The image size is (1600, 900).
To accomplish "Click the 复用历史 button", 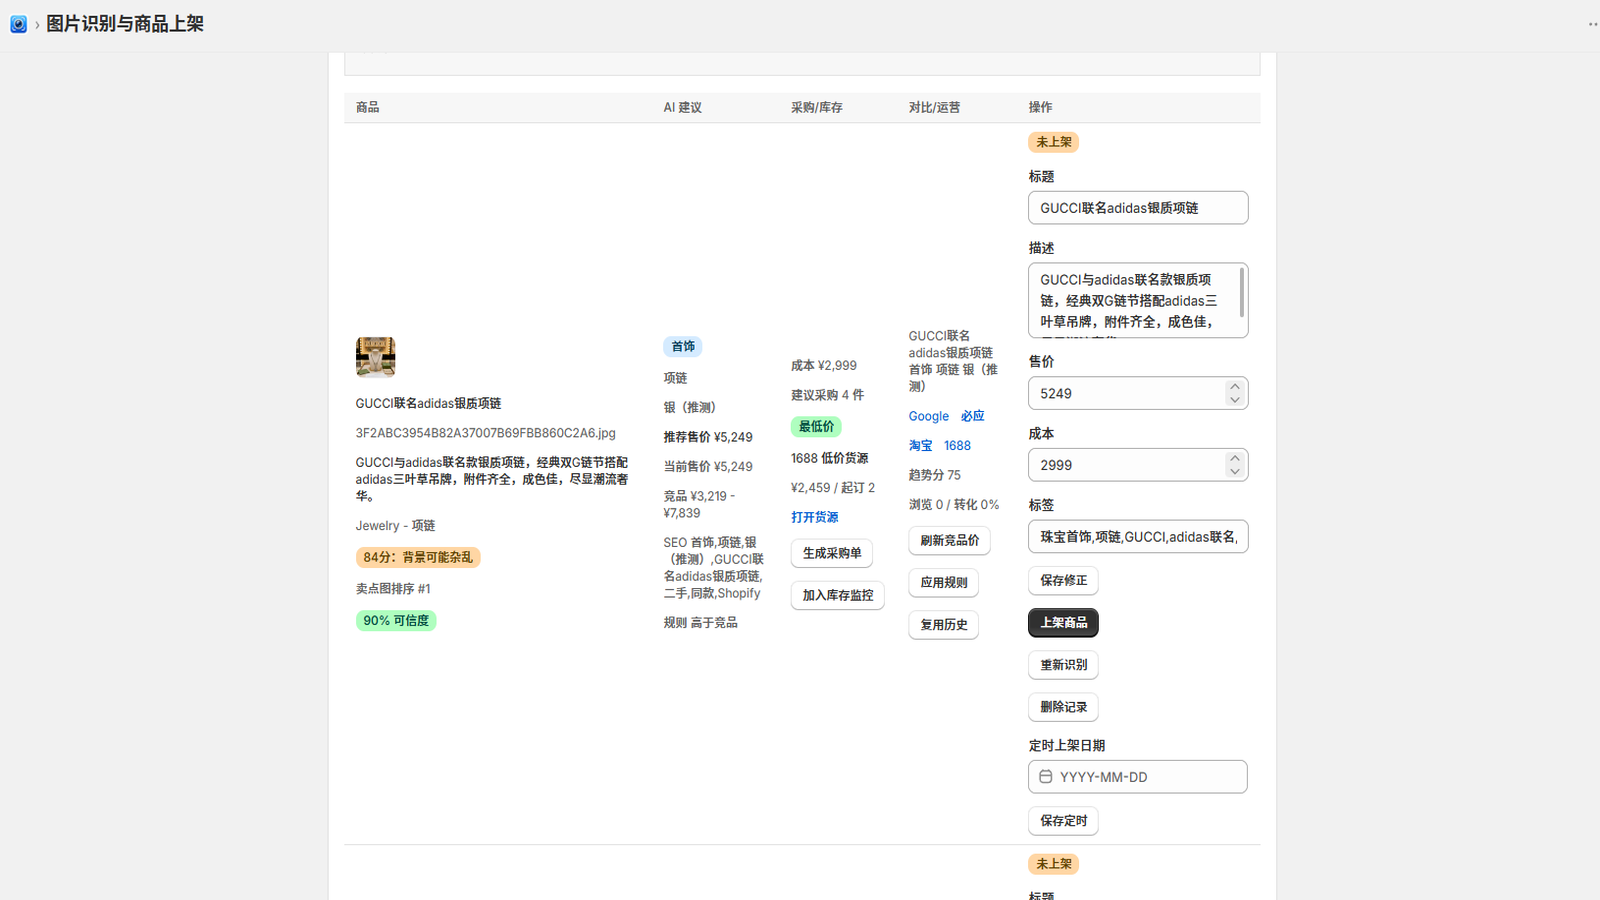I will coord(944,625).
